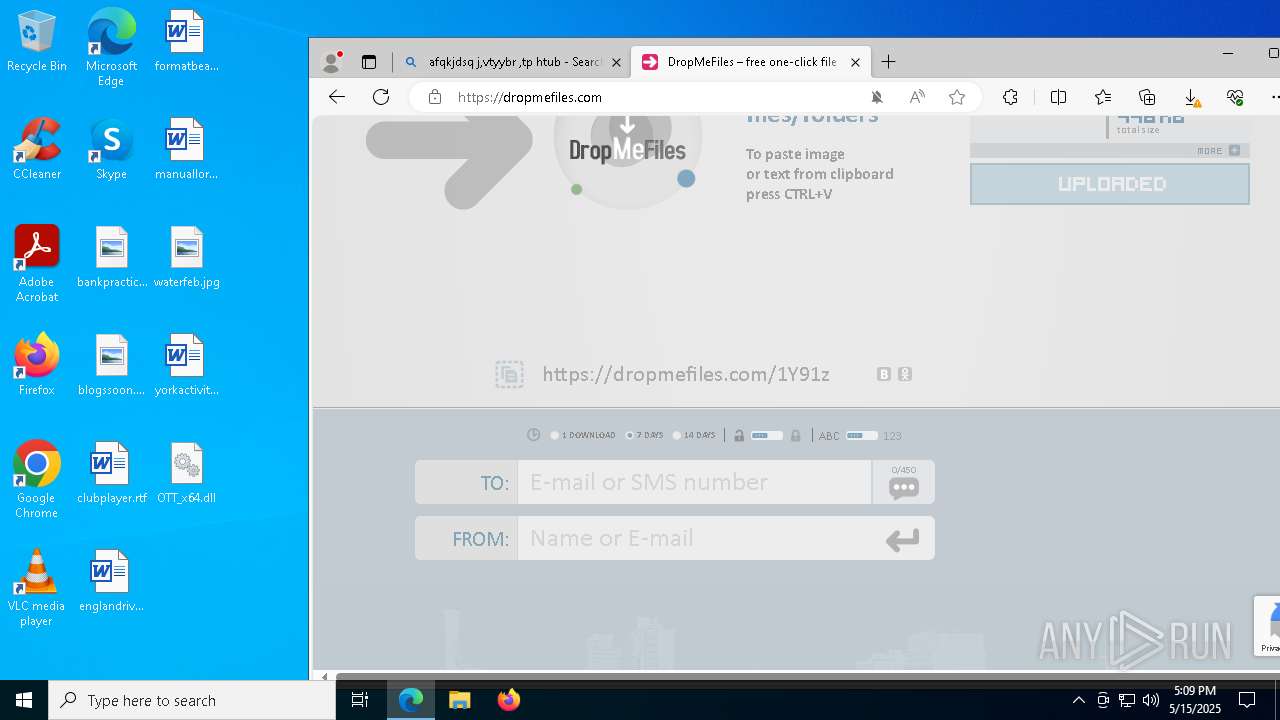The height and width of the screenshot is (720, 1280).
Task: Open Edge tab actions menu icon
Action: [369, 62]
